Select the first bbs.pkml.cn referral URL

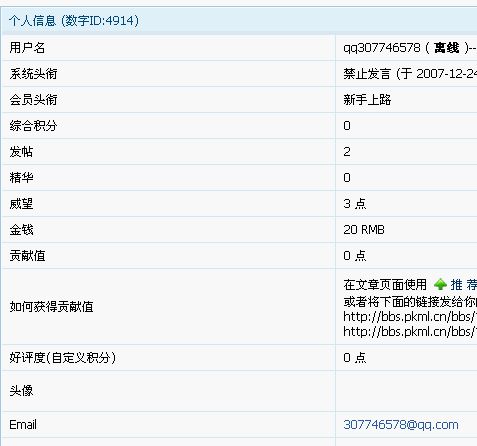coord(410,317)
